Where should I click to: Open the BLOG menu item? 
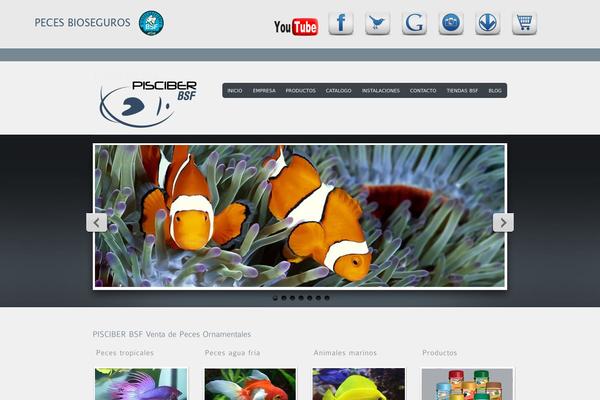[x=495, y=91]
